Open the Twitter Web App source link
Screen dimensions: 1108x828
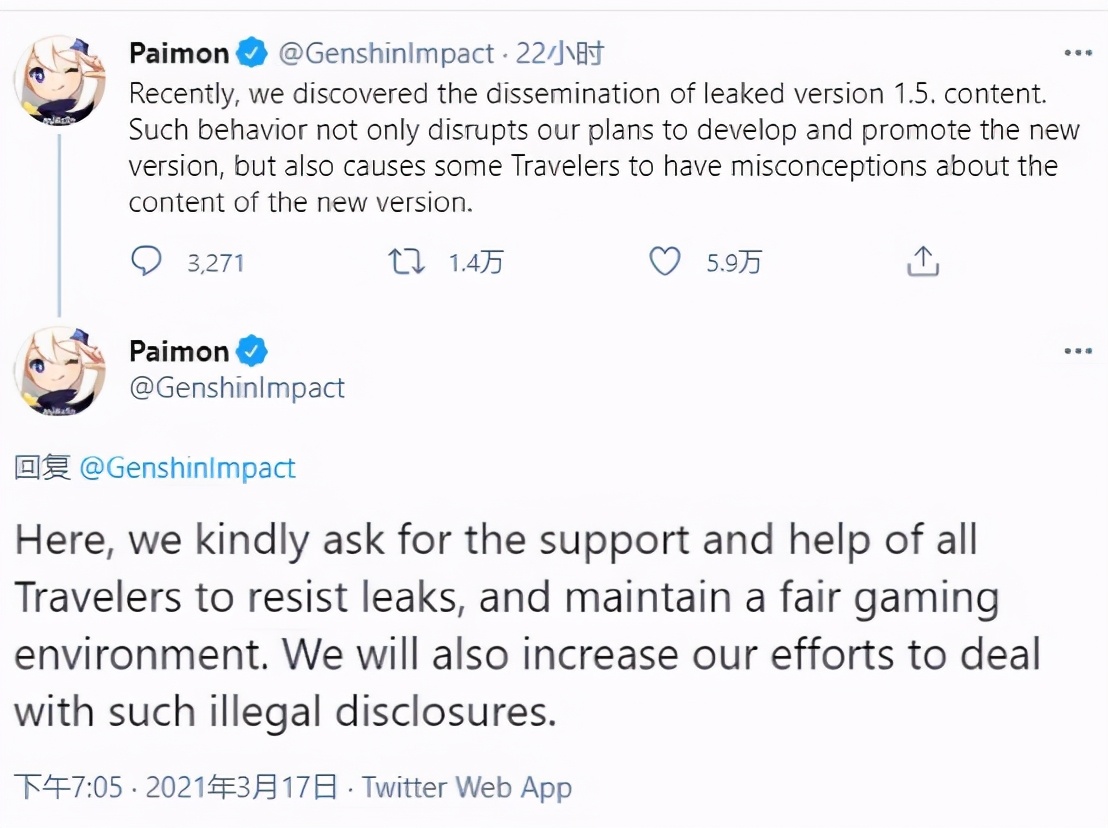tap(467, 787)
